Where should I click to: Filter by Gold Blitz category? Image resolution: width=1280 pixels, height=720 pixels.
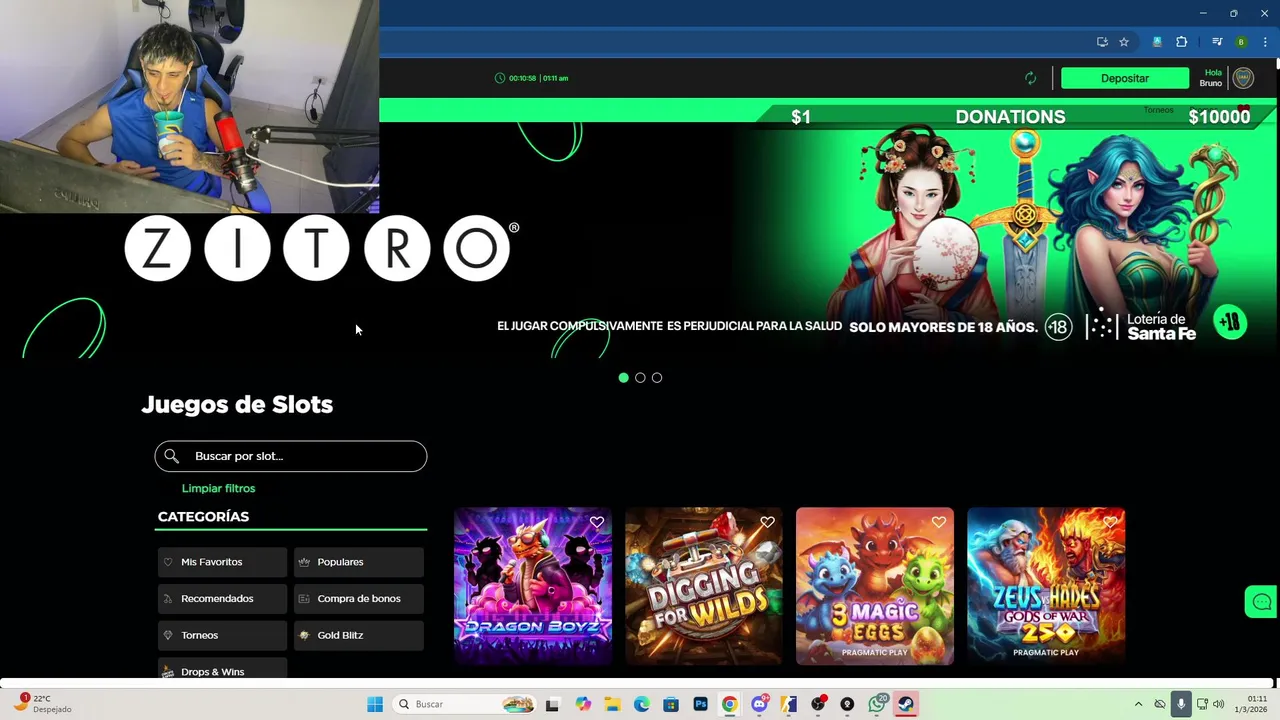click(x=359, y=635)
